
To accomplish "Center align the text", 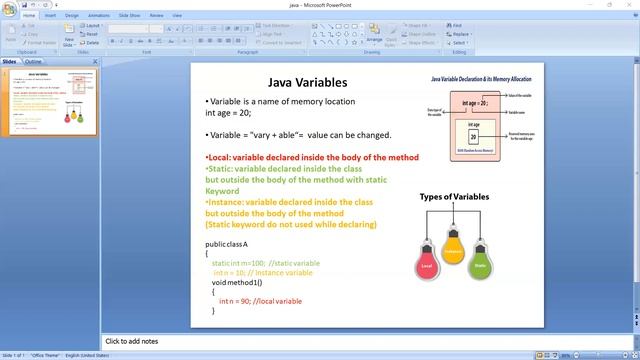I will coord(210,41).
